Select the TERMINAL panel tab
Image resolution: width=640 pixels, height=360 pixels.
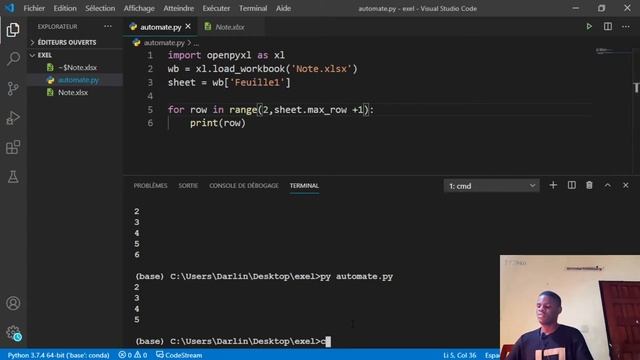304,186
